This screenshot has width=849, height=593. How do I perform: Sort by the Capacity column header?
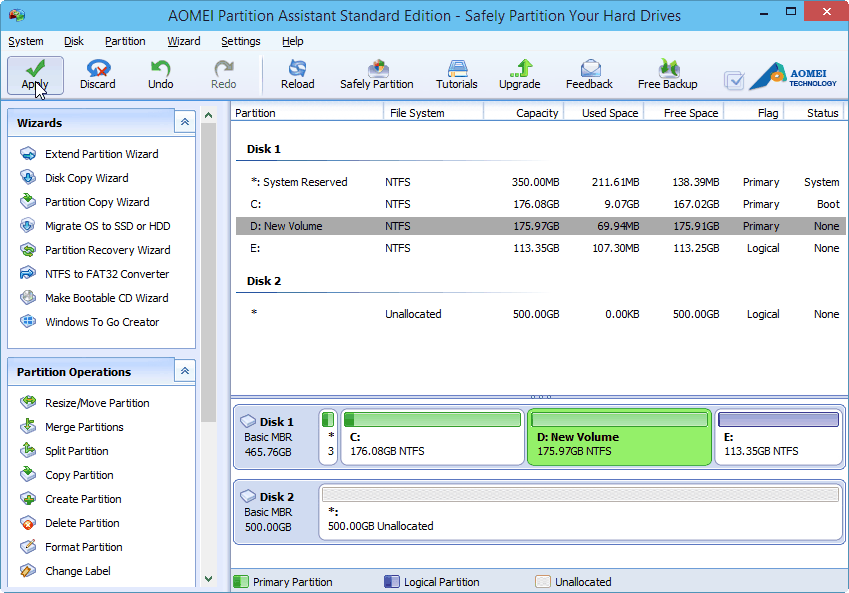click(x=537, y=113)
